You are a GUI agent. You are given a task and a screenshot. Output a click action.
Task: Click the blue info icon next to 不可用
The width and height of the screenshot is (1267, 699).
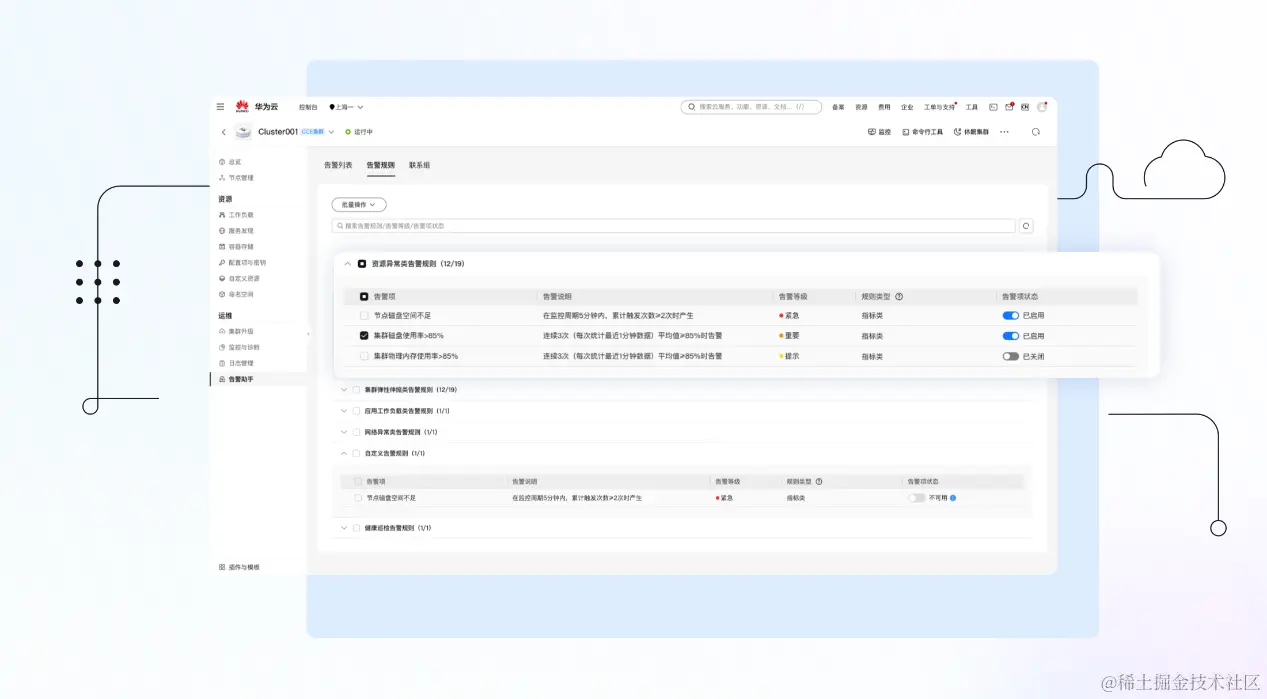click(953, 498)
